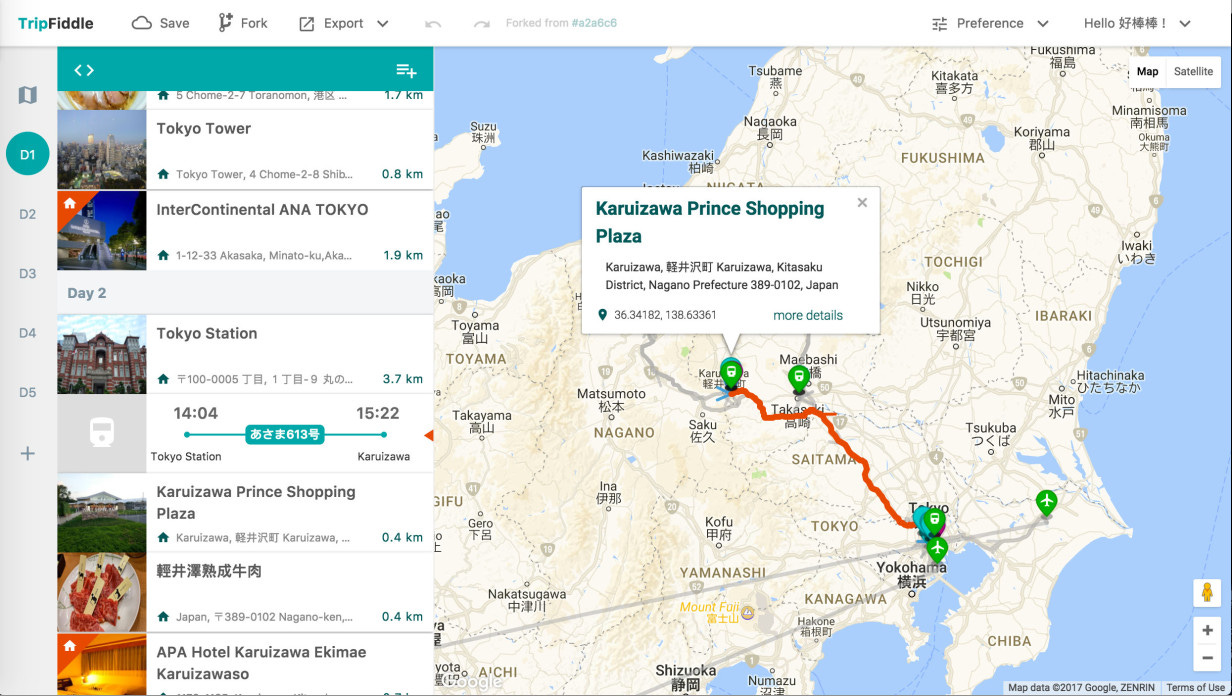The image size is (1232, 696).
Task: Select day D4 in sidebar
Action: click(x=28, y=333)
